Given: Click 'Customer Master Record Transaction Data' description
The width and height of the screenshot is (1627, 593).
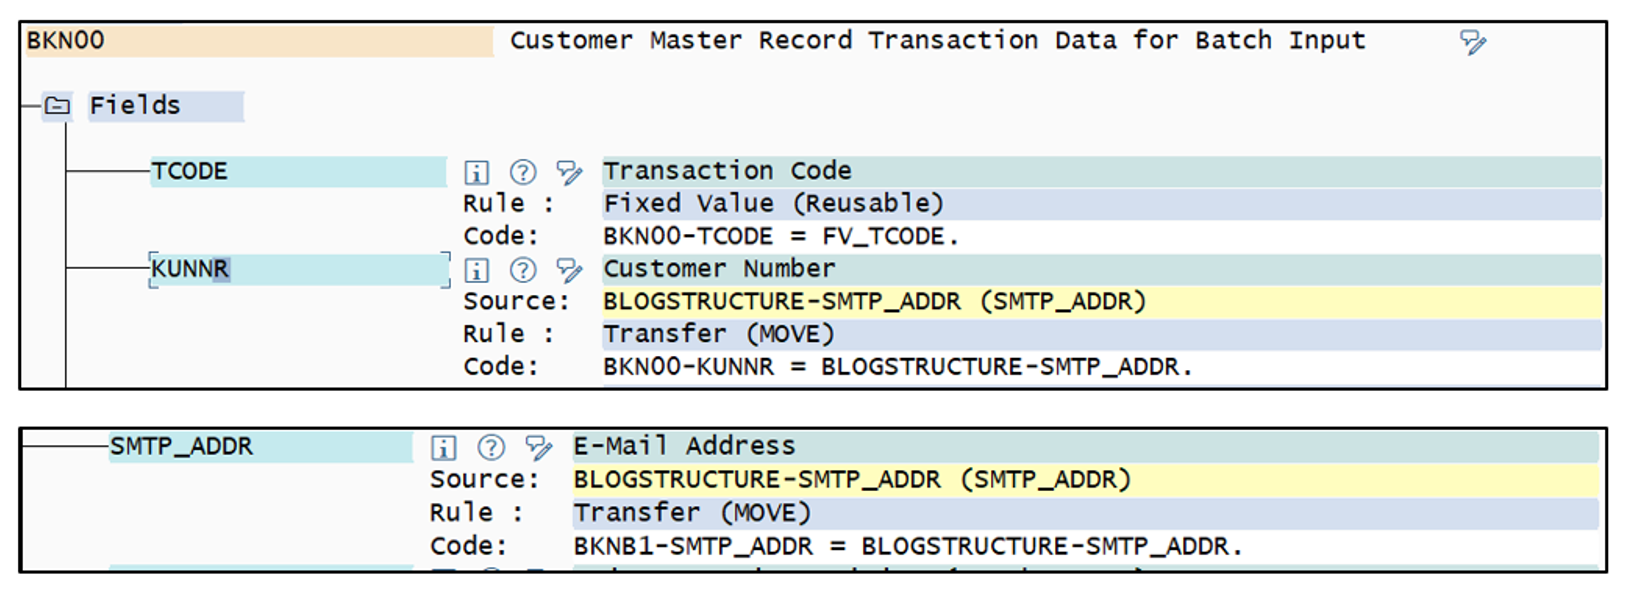Looking at the screenshot, I should (937, 41).
